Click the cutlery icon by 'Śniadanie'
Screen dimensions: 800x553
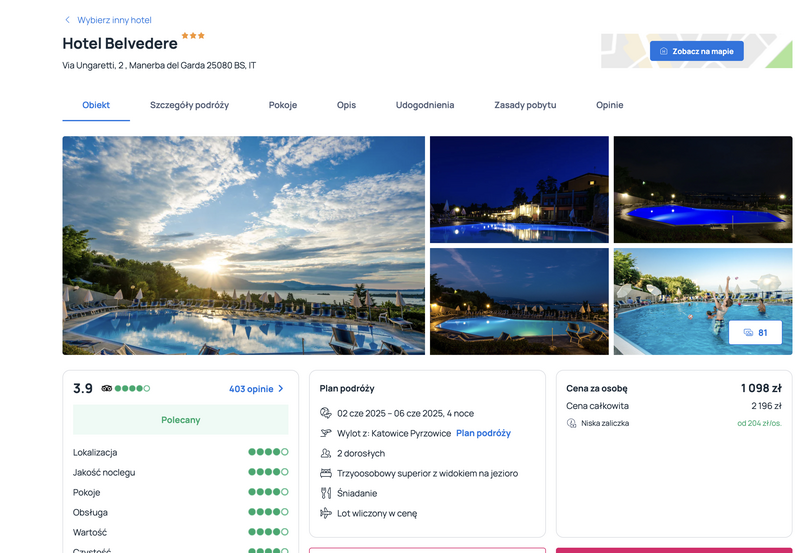326,493
